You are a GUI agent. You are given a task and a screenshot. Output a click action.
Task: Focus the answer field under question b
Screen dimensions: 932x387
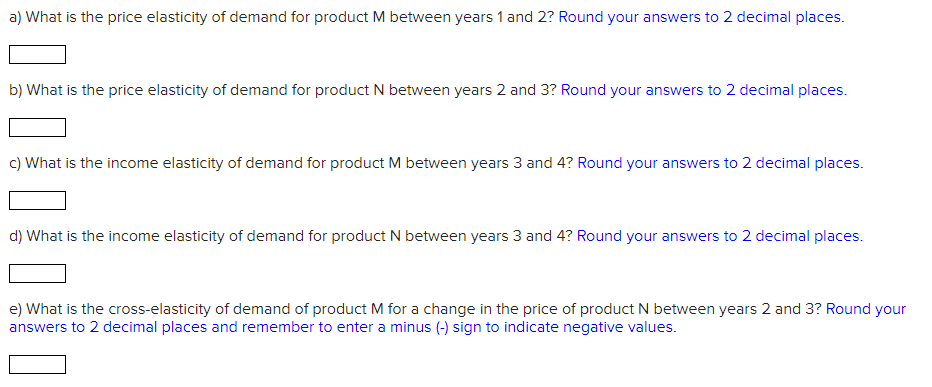click(x=37, y=127)
